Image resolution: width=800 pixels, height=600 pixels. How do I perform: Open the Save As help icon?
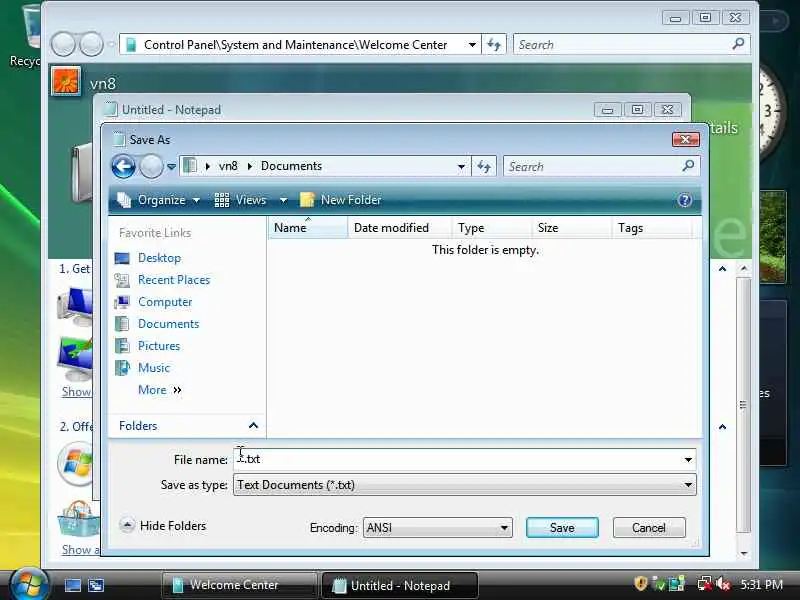(685, 200)
